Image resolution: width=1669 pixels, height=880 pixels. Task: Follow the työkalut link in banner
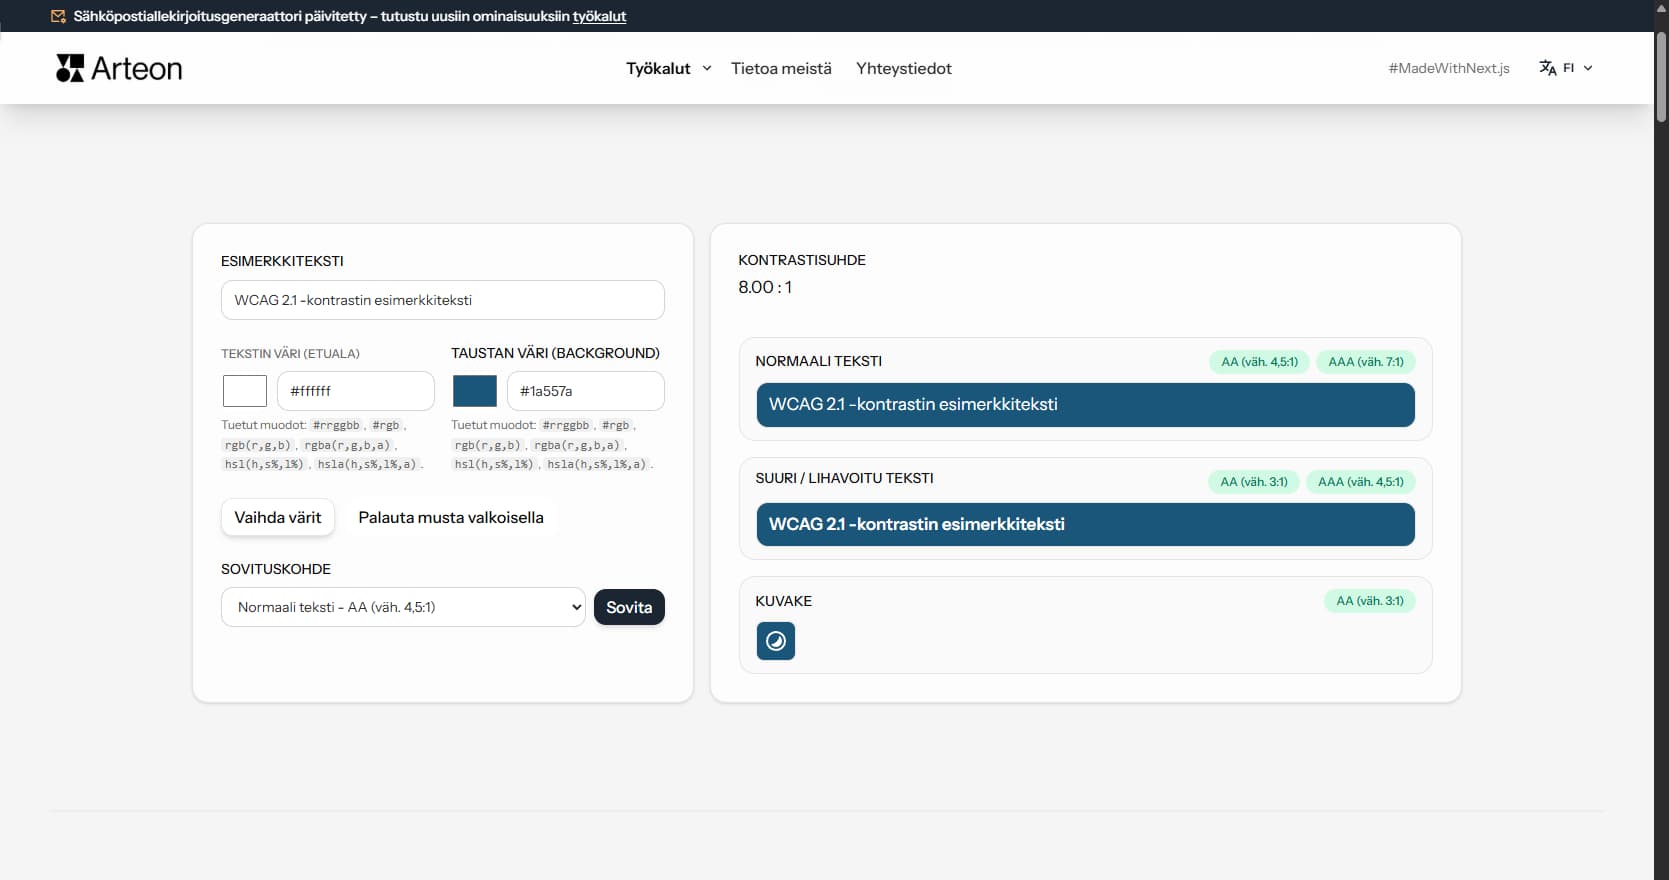click(599, 16)
